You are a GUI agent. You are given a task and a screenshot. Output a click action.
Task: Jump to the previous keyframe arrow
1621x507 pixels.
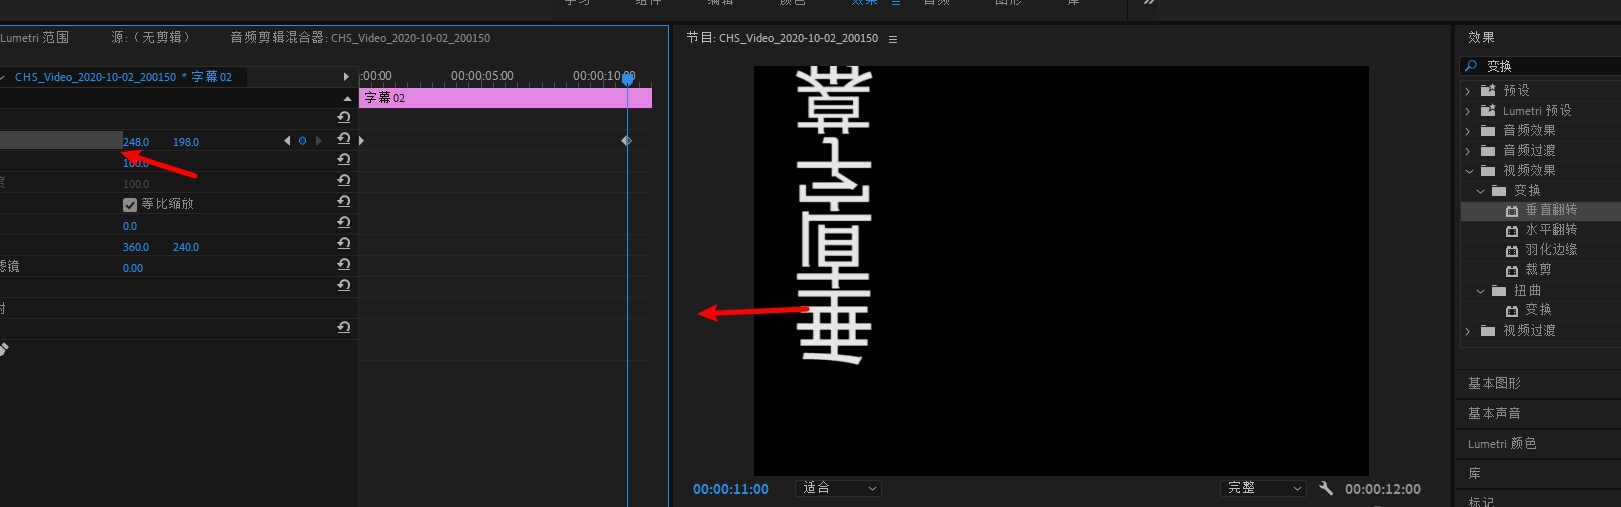[x=288, y=141]
